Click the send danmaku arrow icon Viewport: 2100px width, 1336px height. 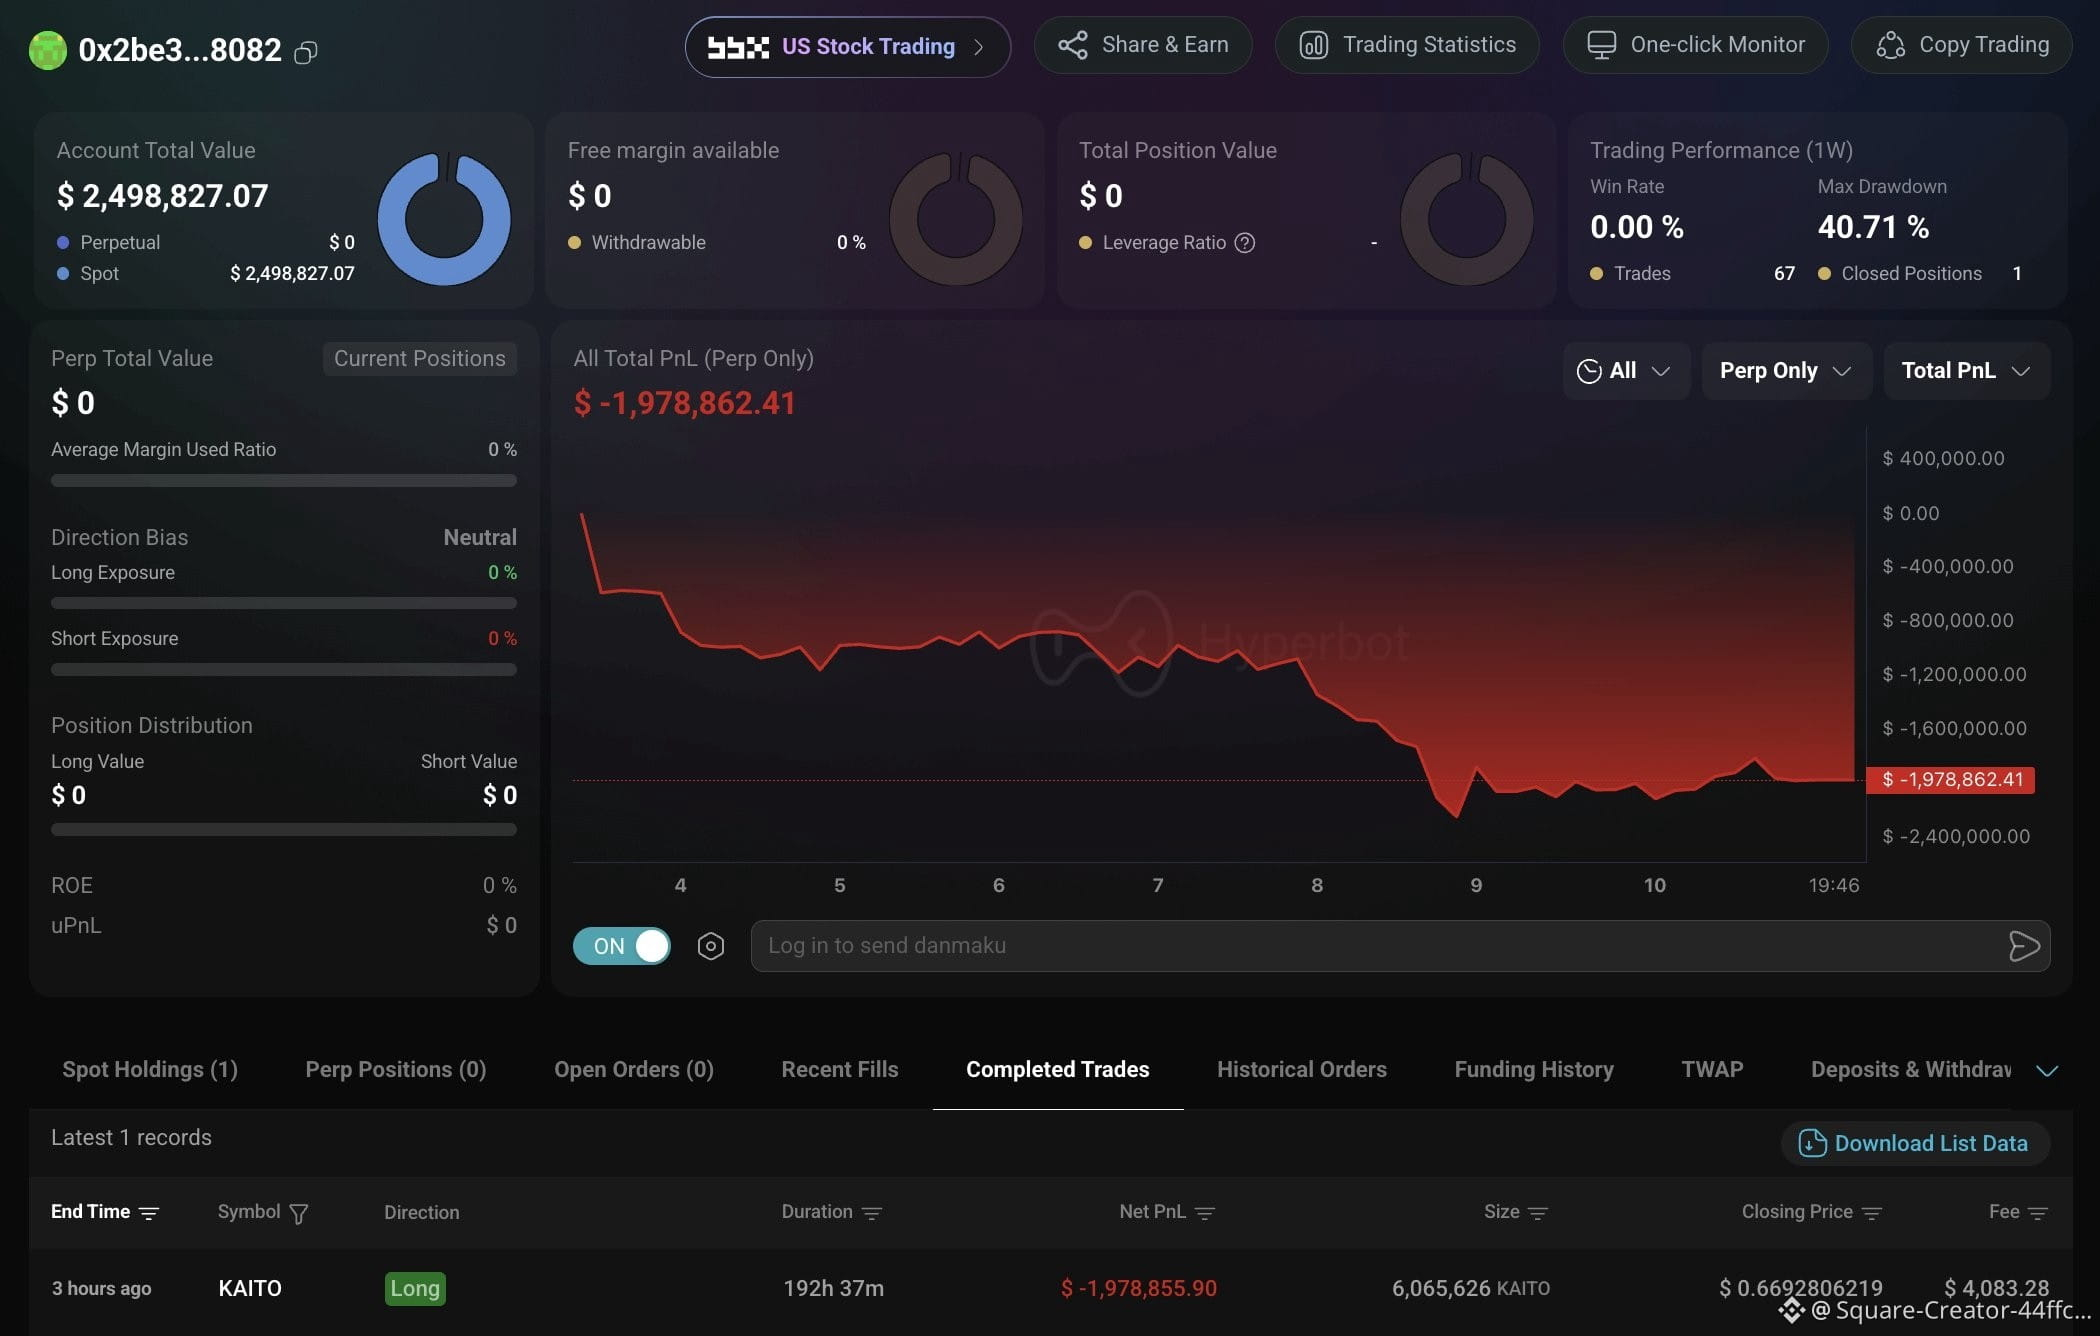pyautogui.click(x=2024, y=946)
